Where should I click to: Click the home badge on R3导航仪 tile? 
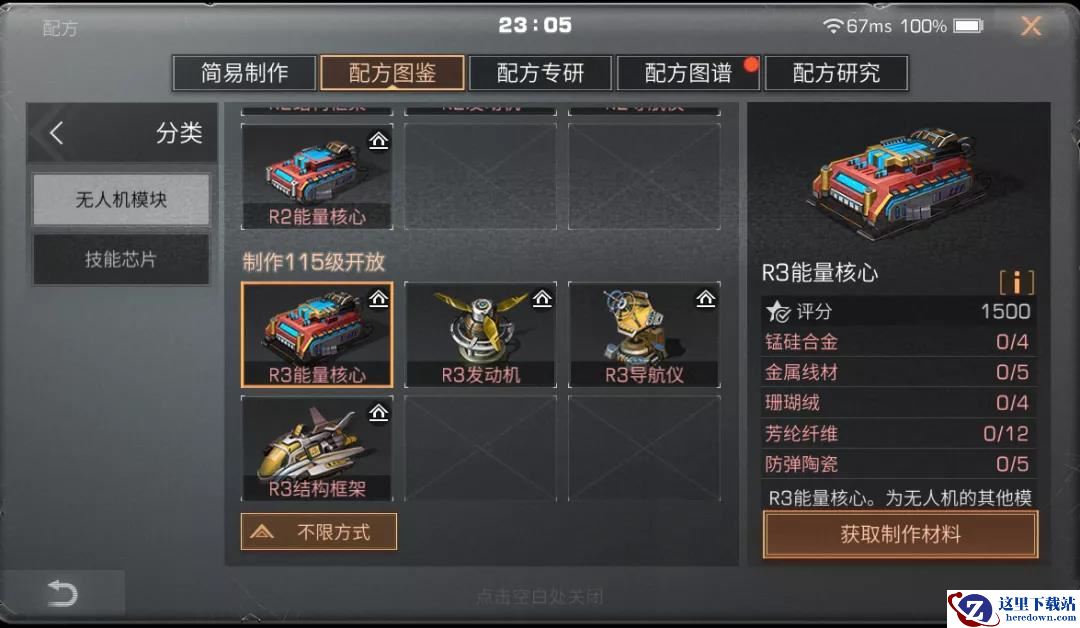tap(705, 299)
